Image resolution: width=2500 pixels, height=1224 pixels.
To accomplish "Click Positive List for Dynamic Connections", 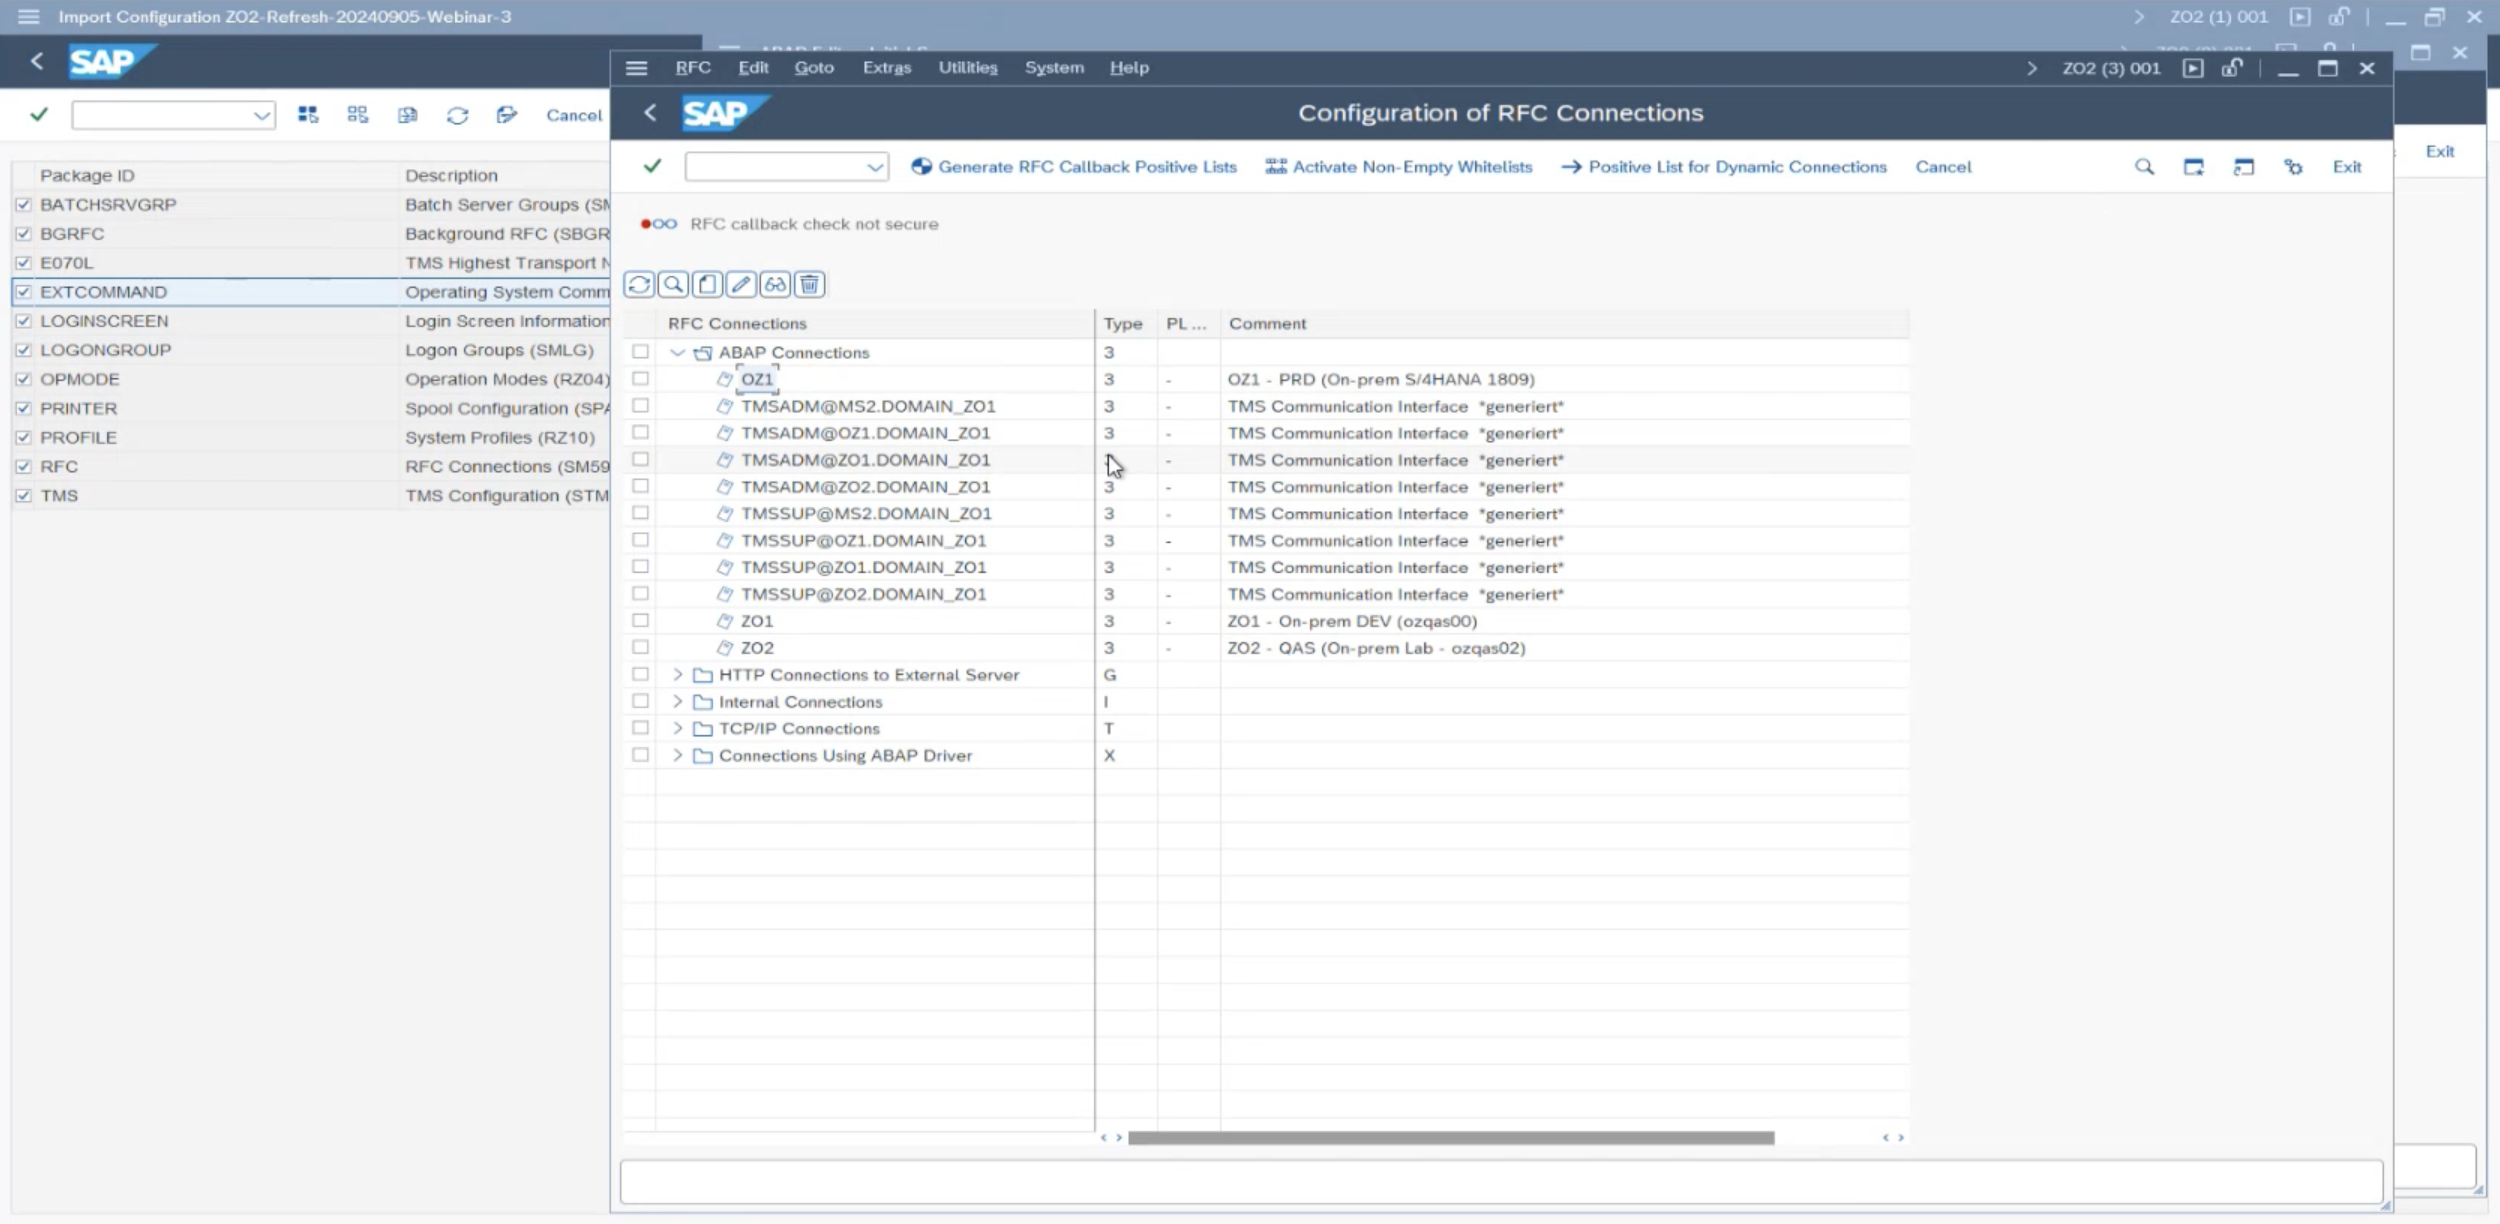I will tap(1724, 167).
